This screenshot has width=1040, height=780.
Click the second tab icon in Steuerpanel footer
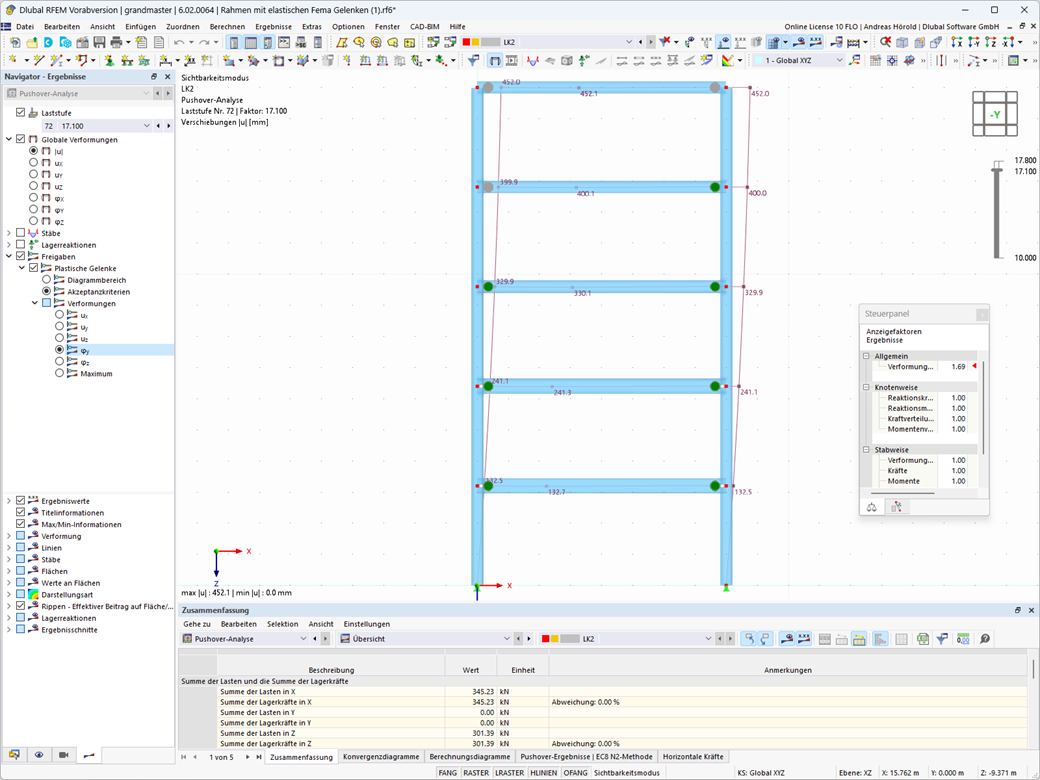click(896, 507)
